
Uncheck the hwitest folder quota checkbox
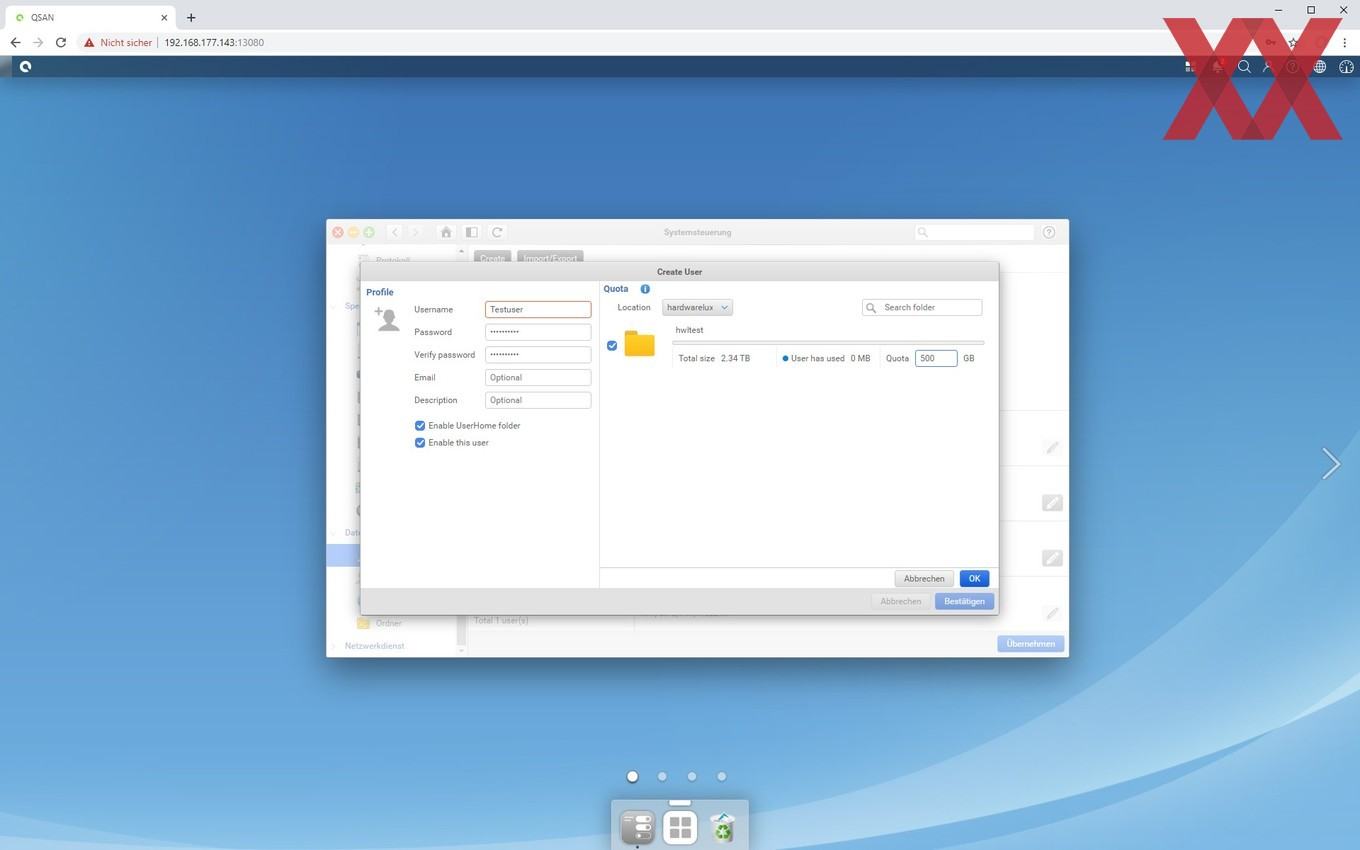[x=612, y=346]
